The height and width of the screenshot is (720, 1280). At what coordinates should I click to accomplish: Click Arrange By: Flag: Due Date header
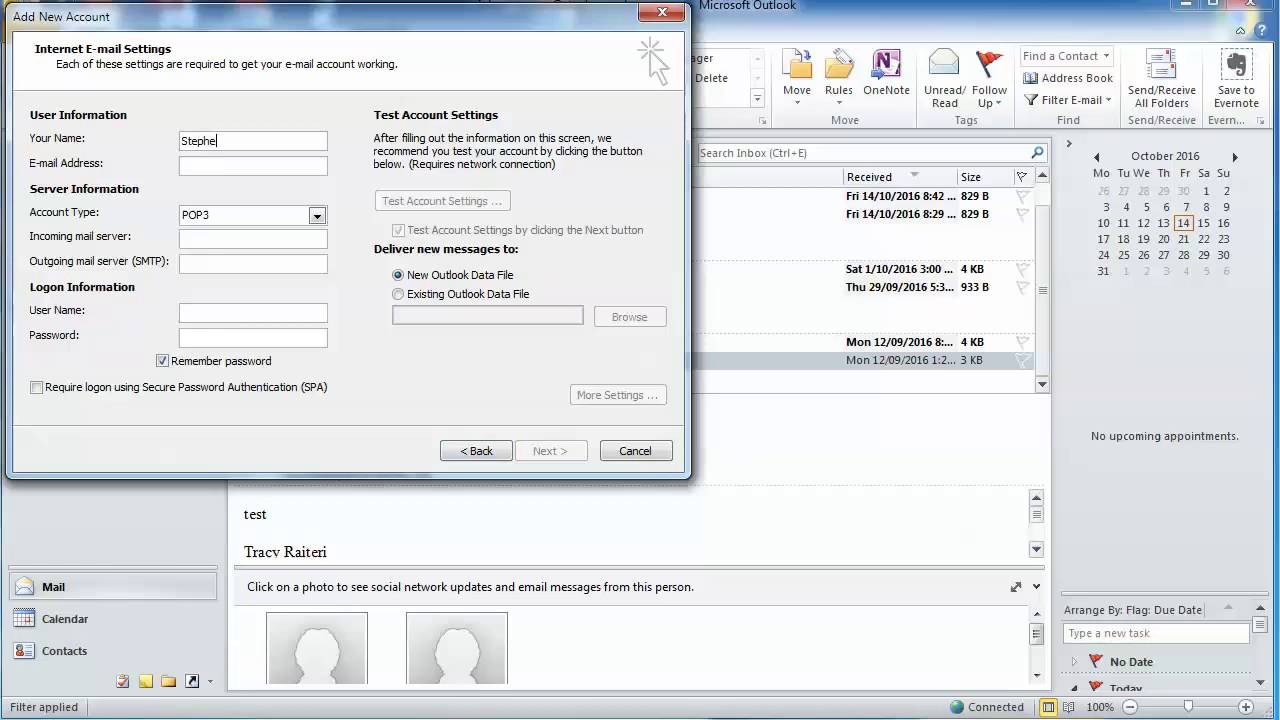(1134, 610)
